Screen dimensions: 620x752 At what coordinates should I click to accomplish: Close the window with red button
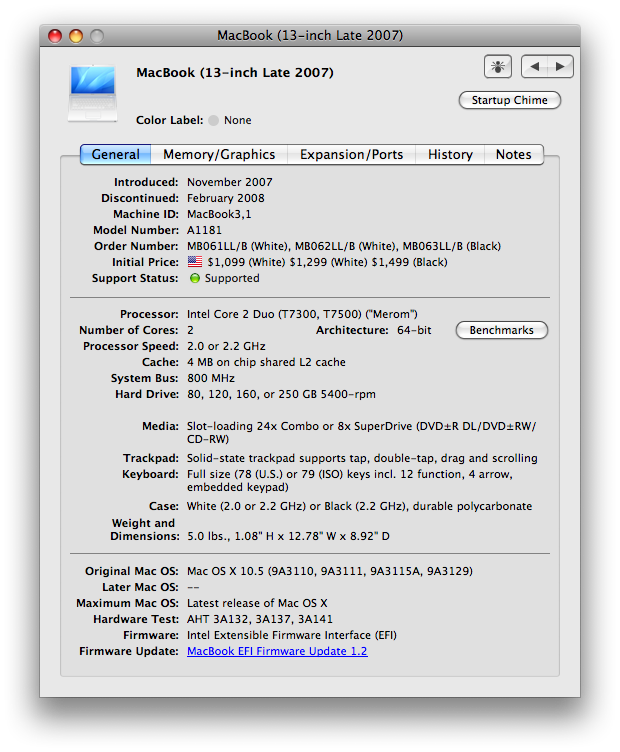[55, 36]
